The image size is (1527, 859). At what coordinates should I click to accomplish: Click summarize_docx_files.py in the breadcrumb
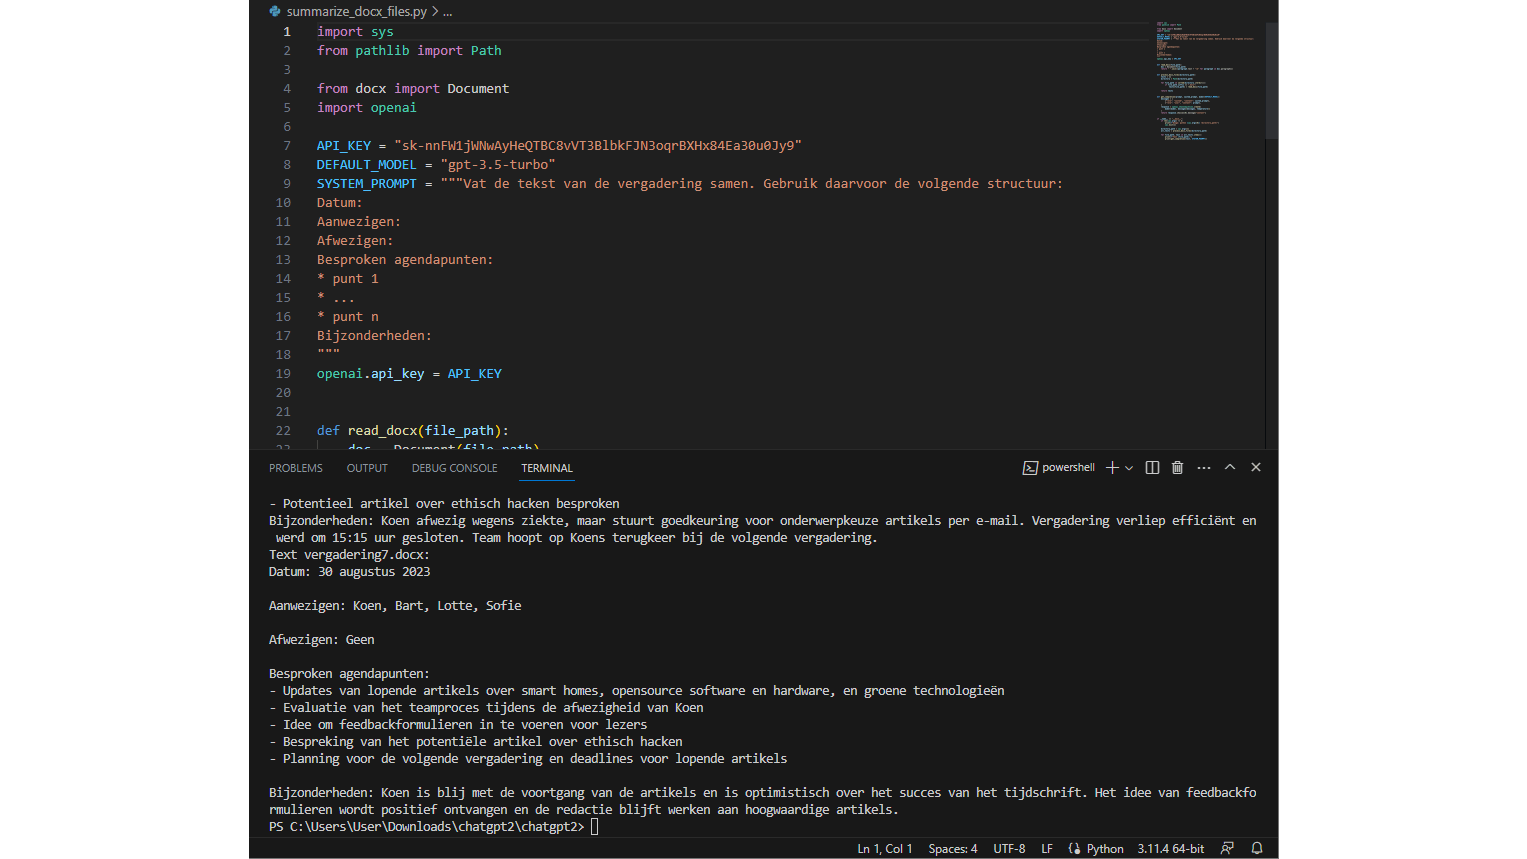pyautogui.click(x=356, y=12)
